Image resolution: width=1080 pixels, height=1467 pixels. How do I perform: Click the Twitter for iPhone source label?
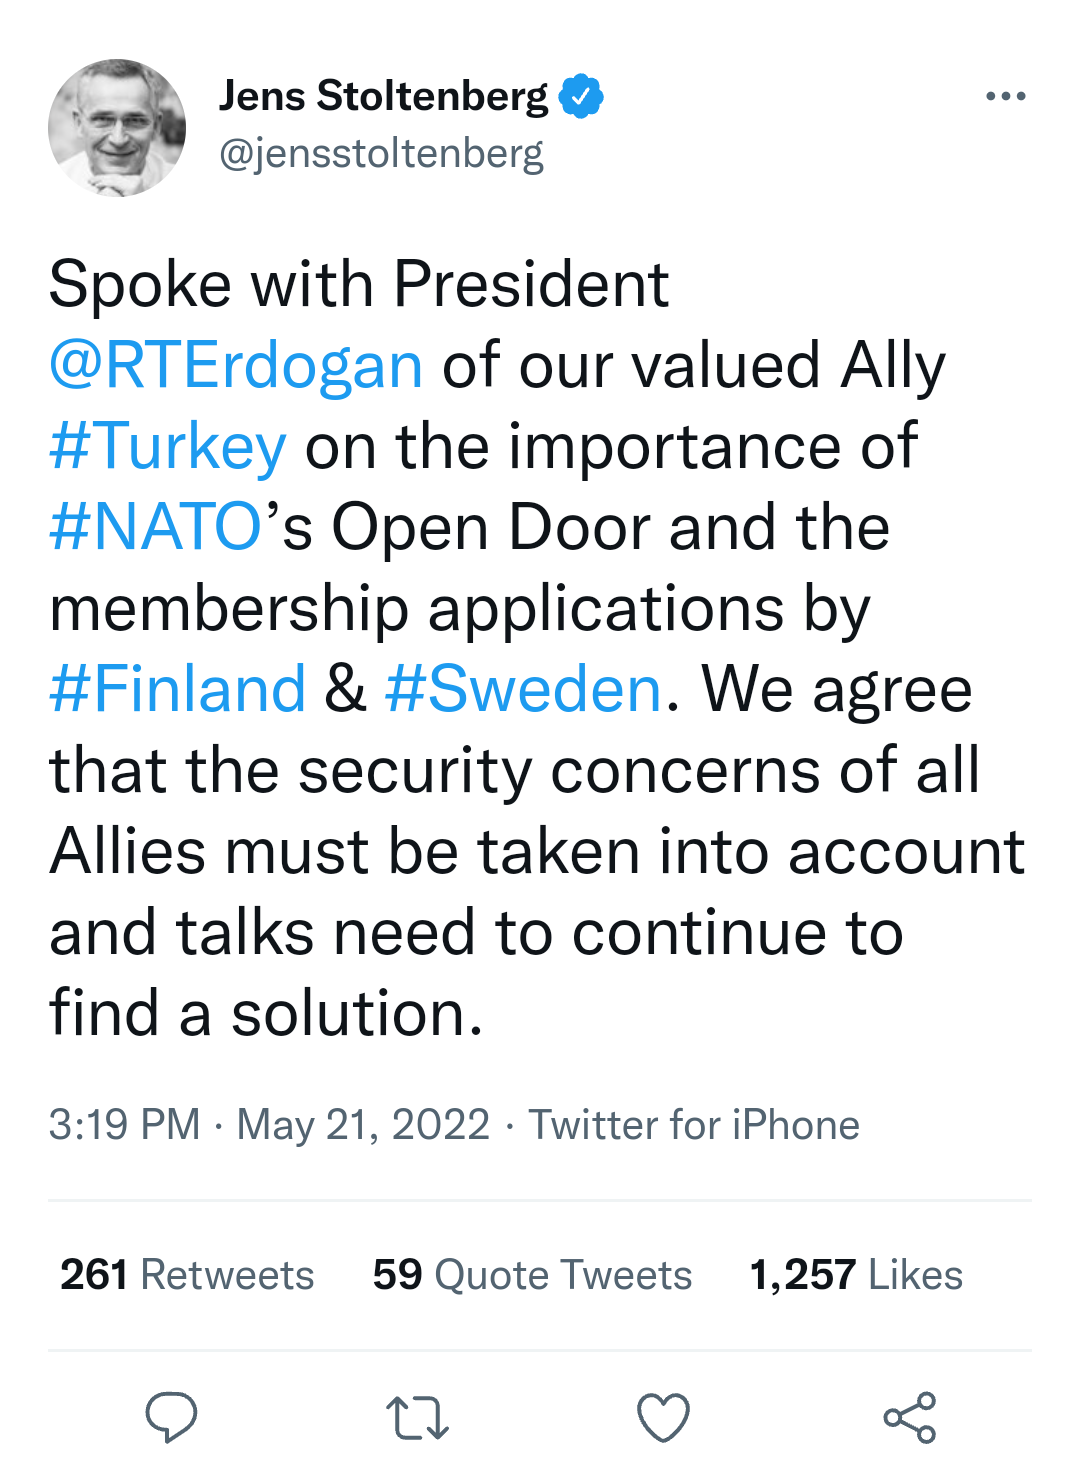point(694,1125)
